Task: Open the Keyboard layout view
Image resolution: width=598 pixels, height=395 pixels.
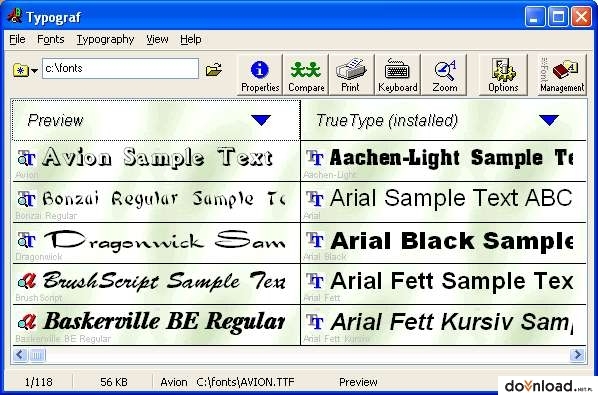Action: point(397,75)
